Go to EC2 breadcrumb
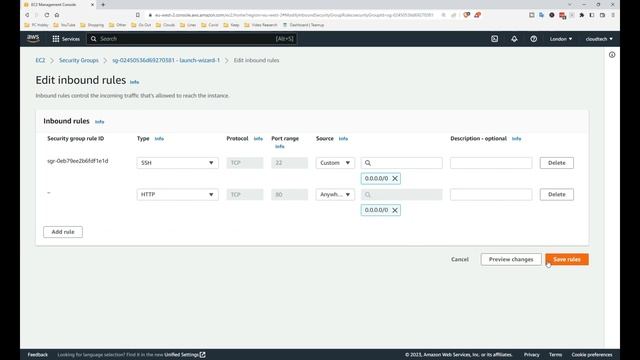 [40, 60]
